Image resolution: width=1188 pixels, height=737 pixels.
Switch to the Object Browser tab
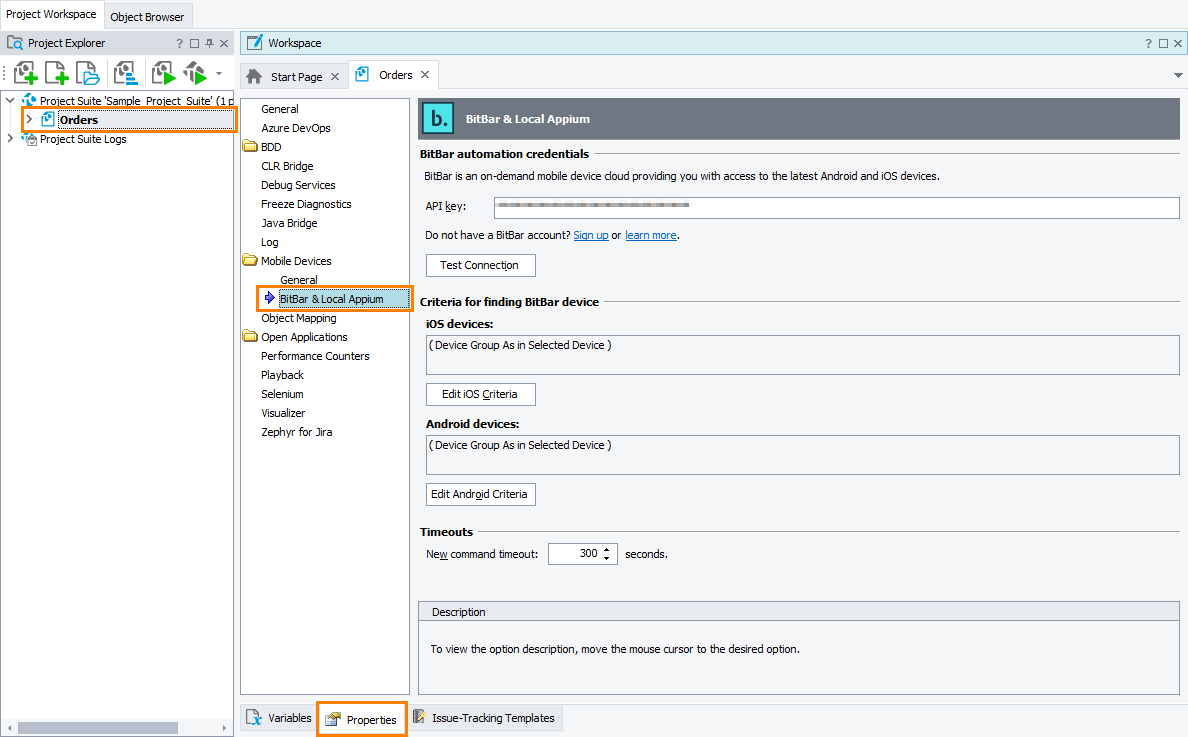click(x=147, y=17)
